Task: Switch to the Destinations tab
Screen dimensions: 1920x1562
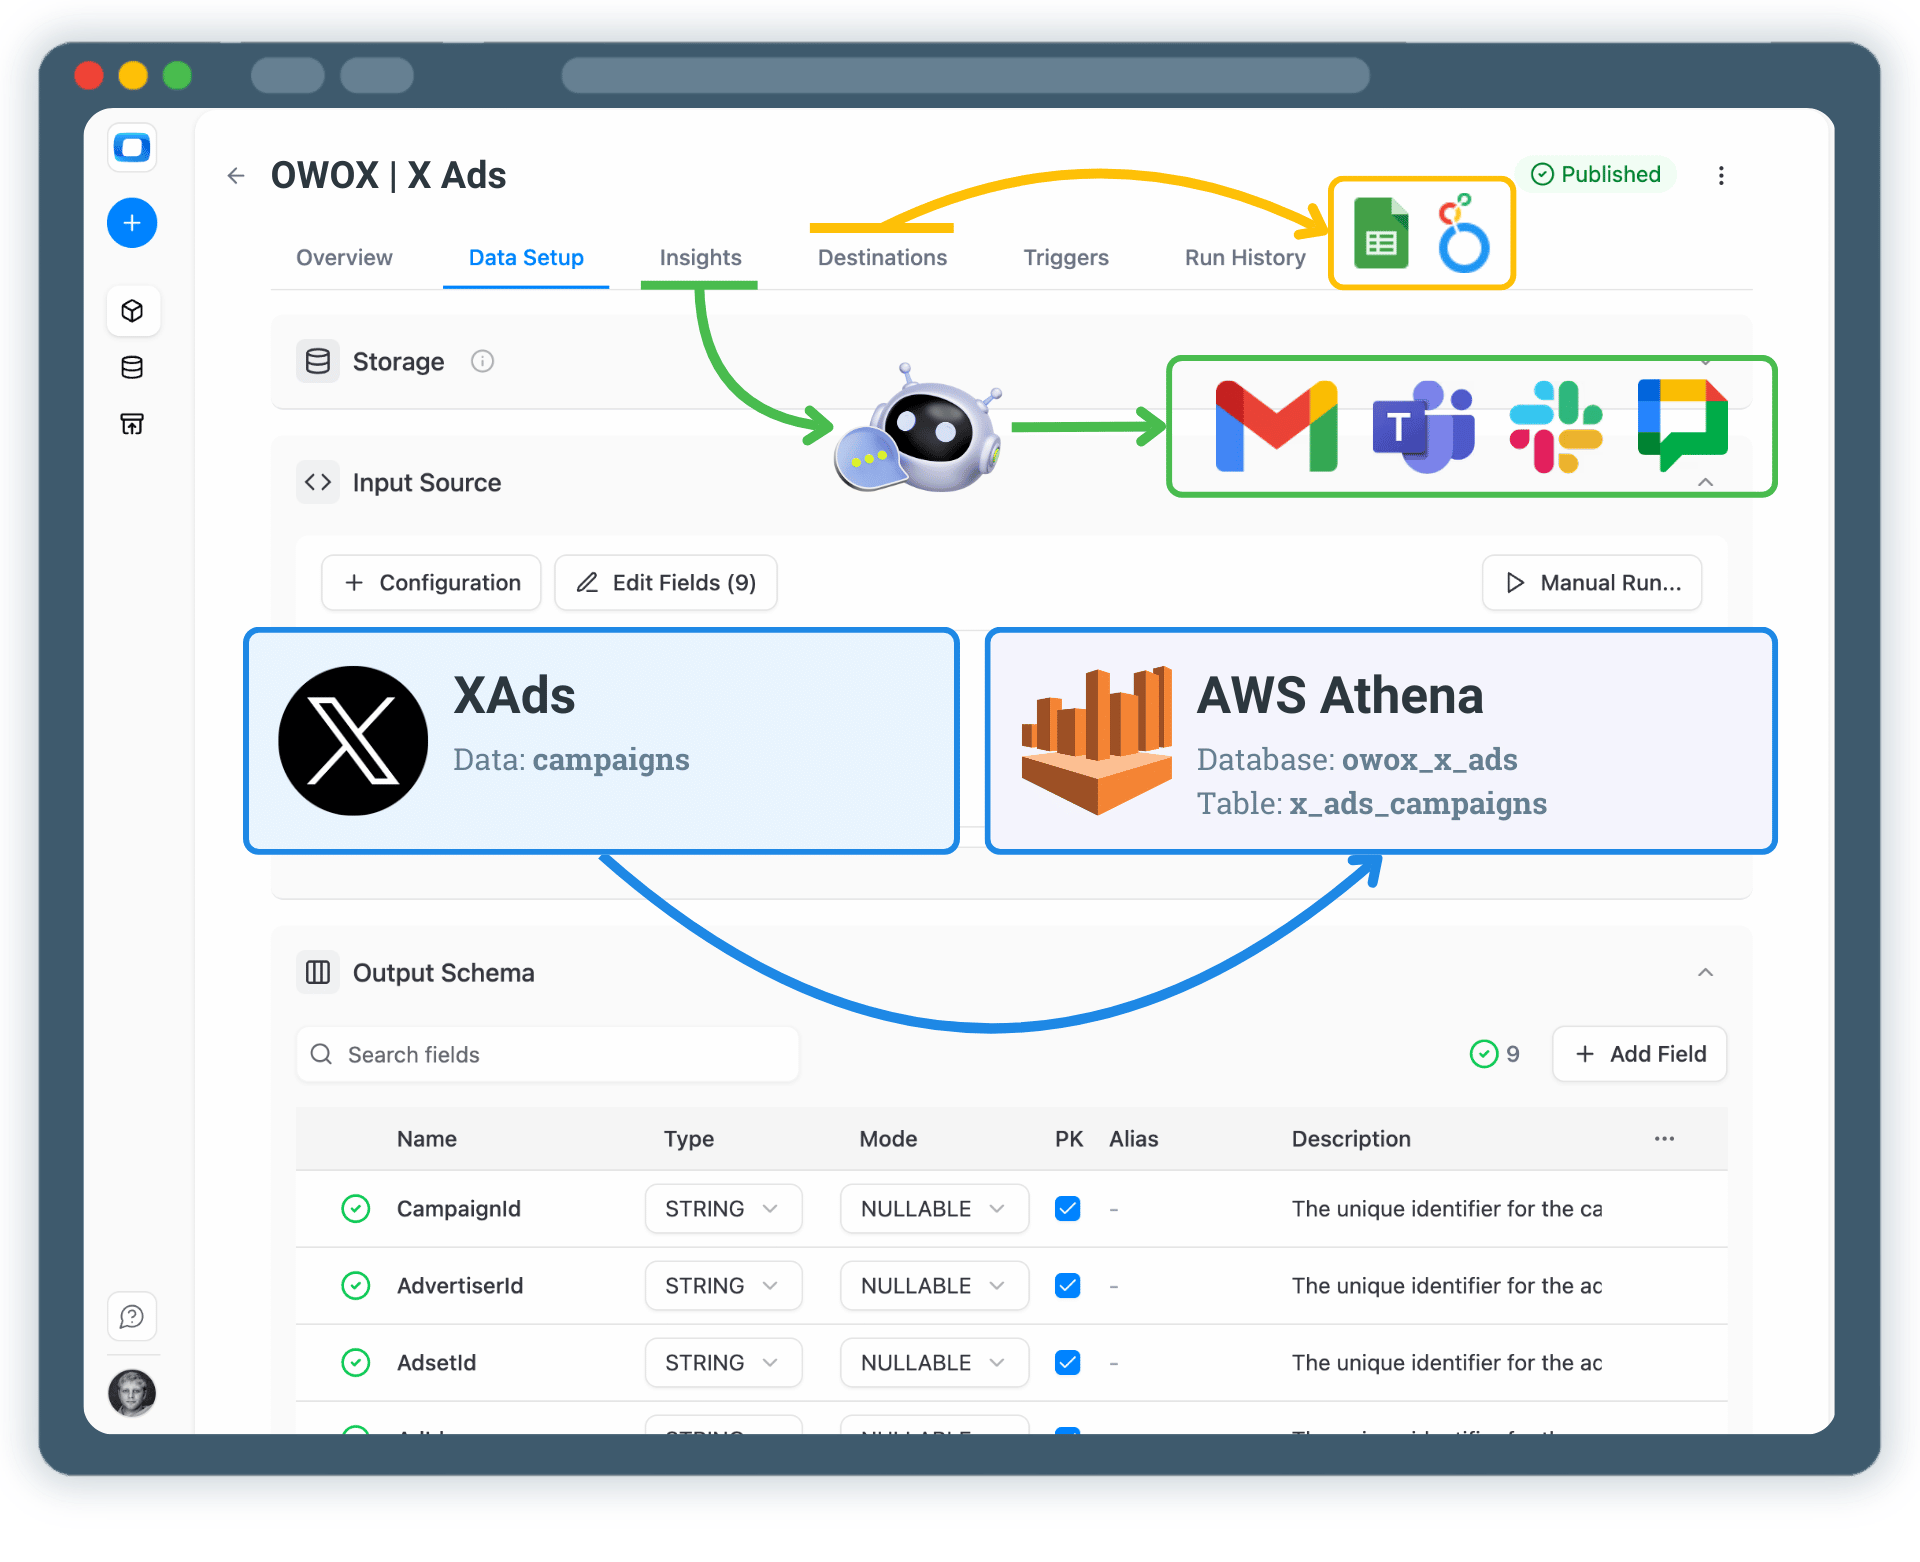Action: [882, 257]
